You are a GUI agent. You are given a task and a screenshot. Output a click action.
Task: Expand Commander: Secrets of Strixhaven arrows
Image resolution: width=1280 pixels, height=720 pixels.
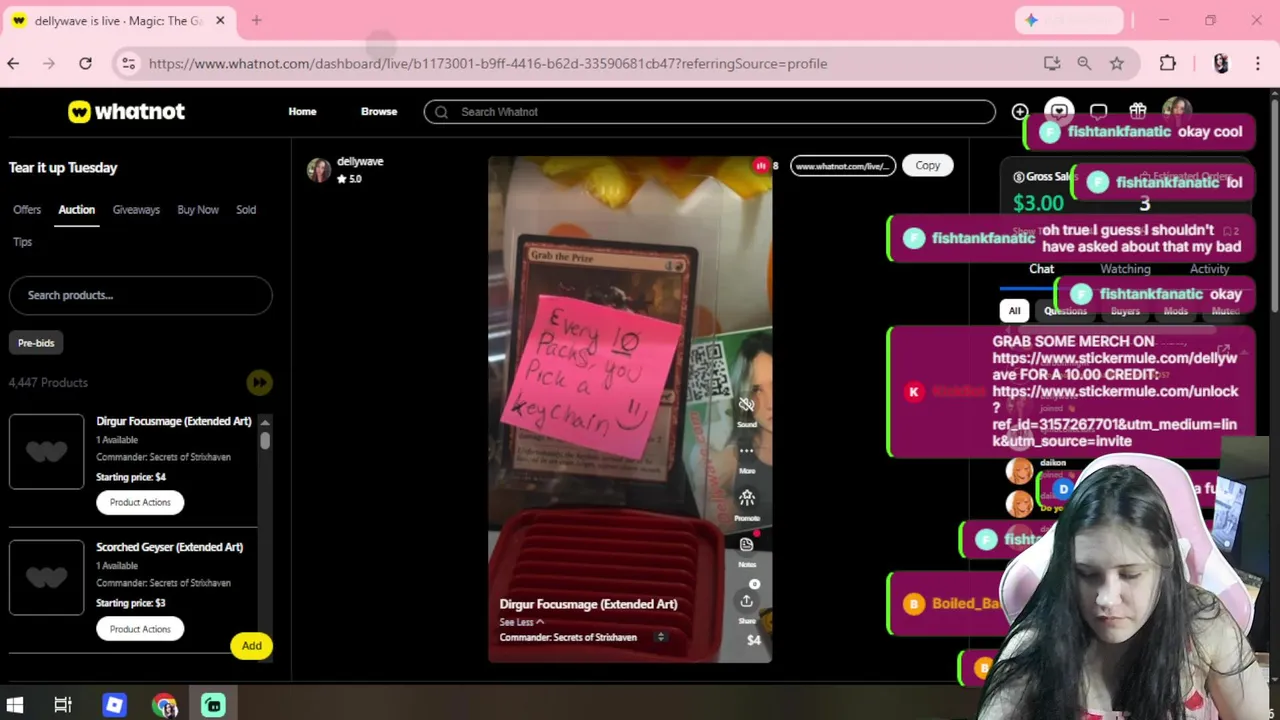(660, 637)
